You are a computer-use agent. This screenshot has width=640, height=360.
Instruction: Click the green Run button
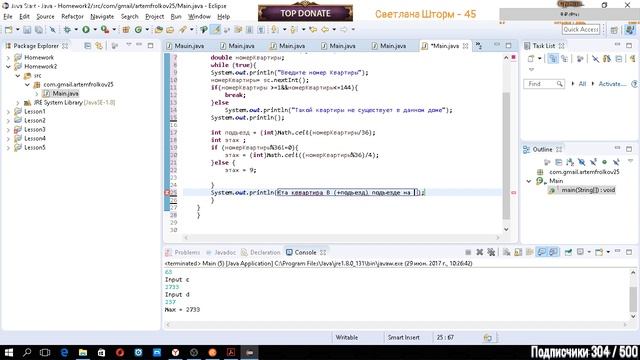pyautogui.click(x=86, y=29)
